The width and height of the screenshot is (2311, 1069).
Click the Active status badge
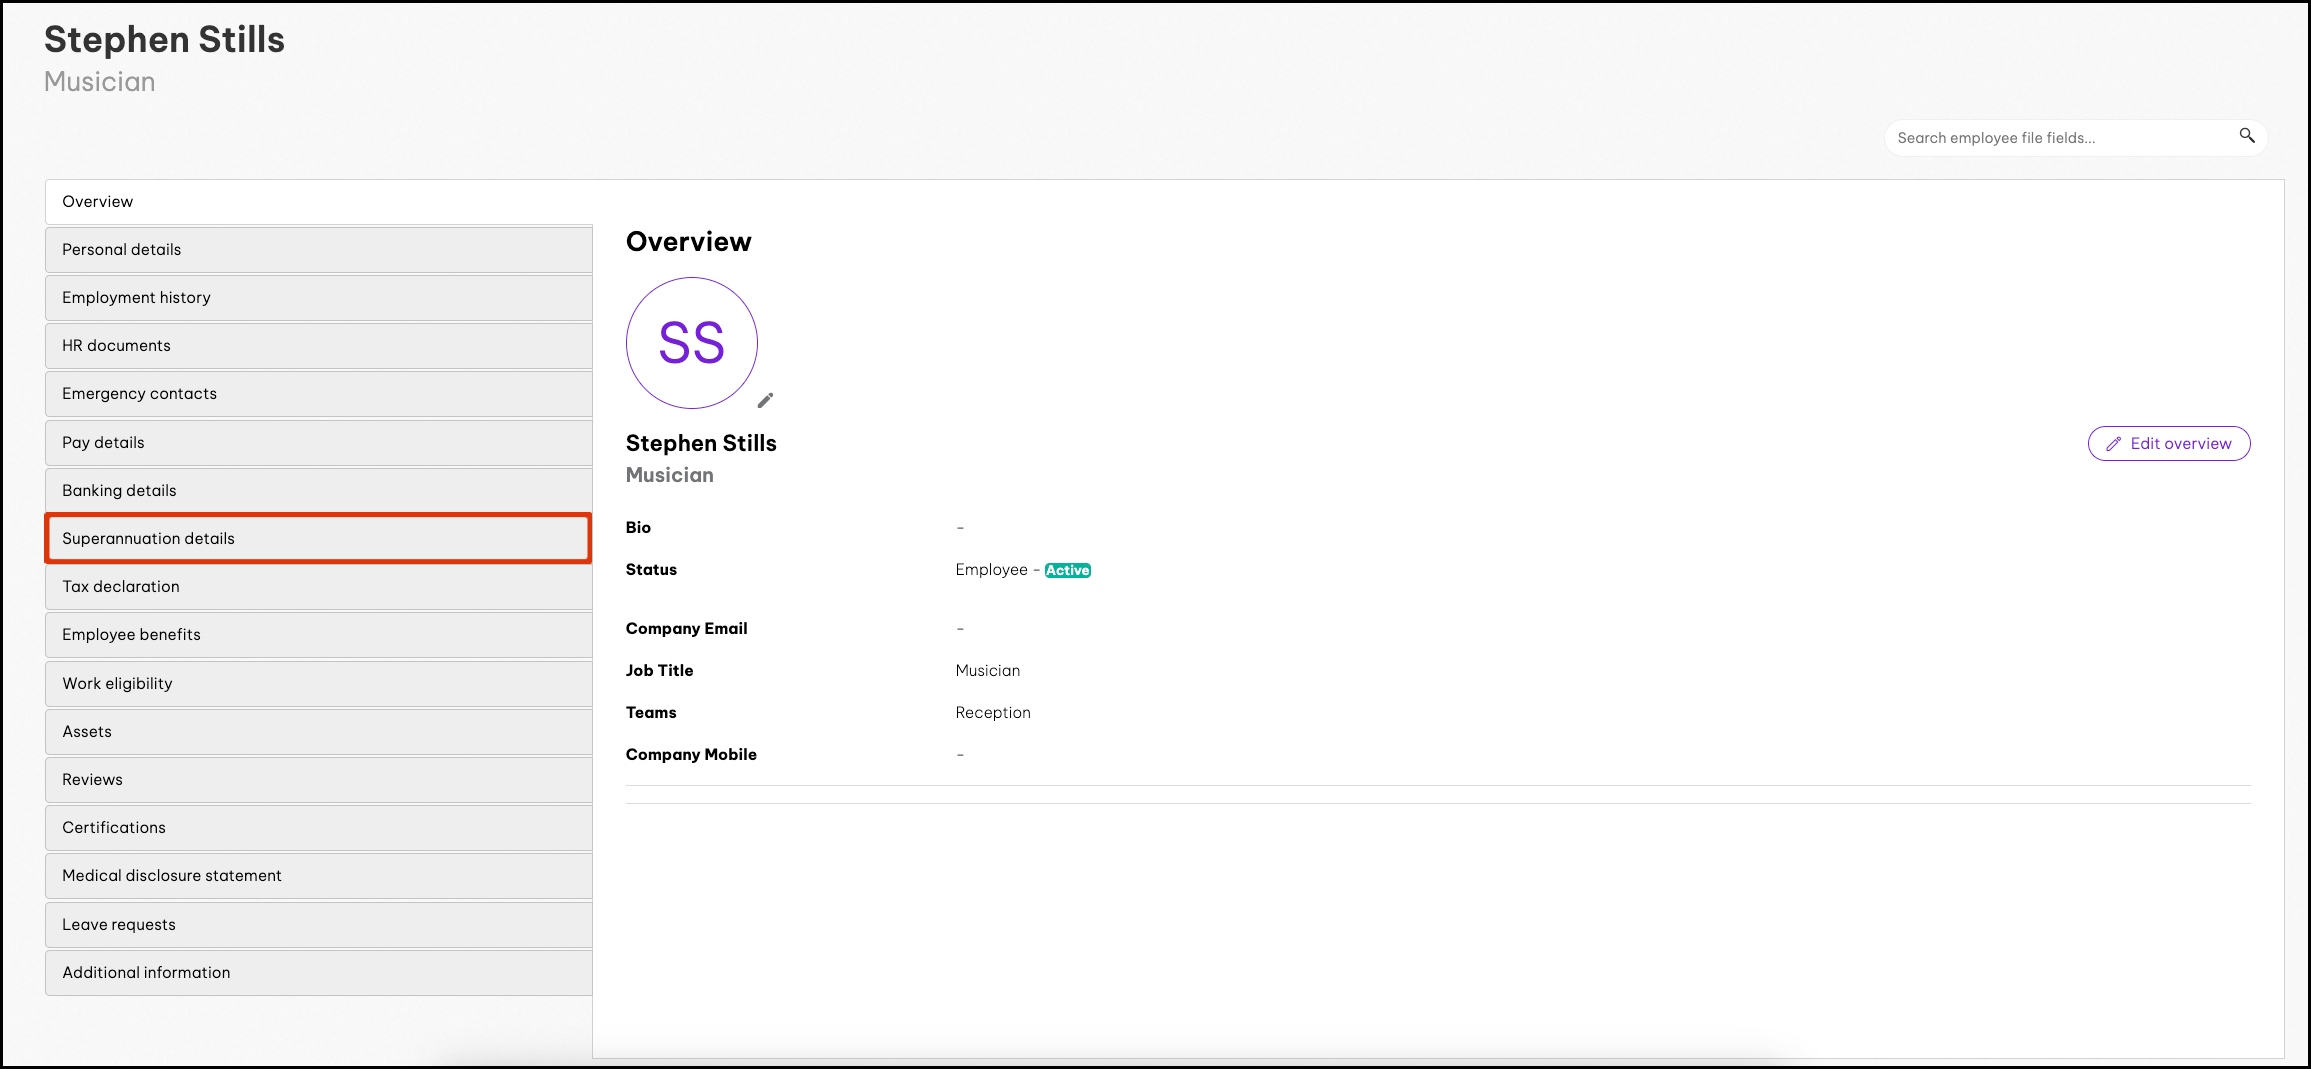coord(1067,570)
